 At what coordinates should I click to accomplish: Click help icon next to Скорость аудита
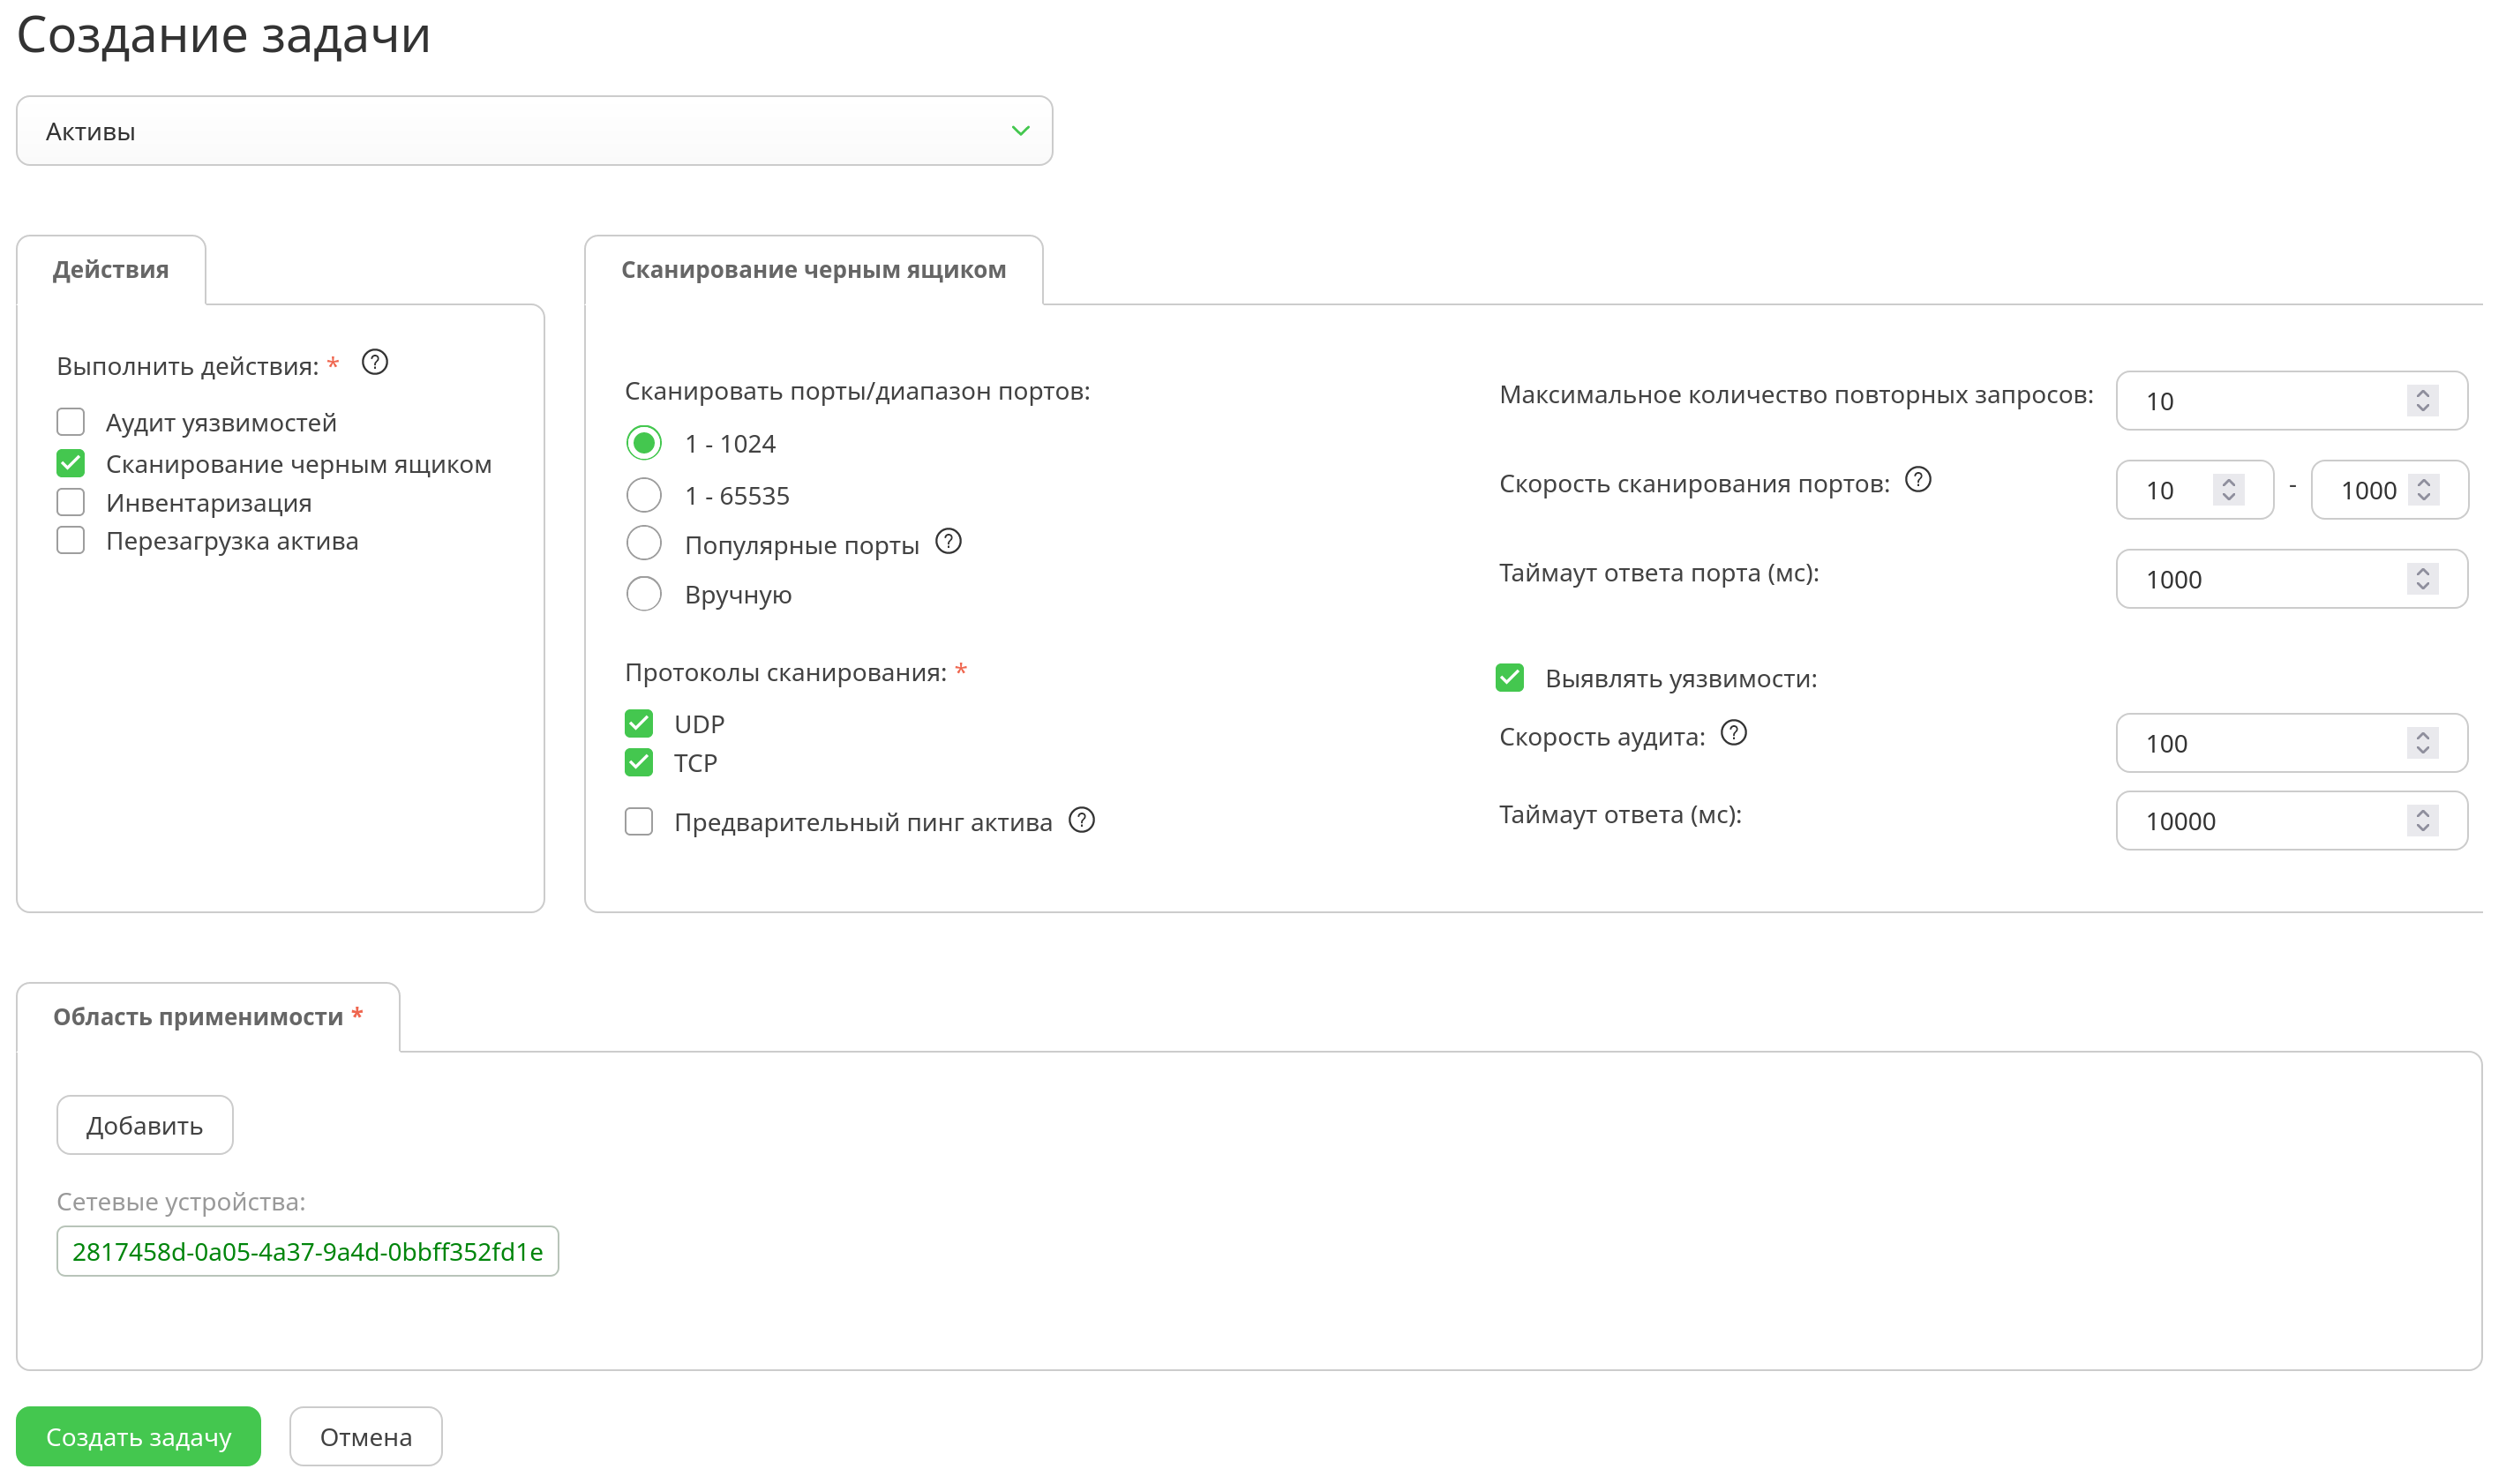click(1733, 733)
